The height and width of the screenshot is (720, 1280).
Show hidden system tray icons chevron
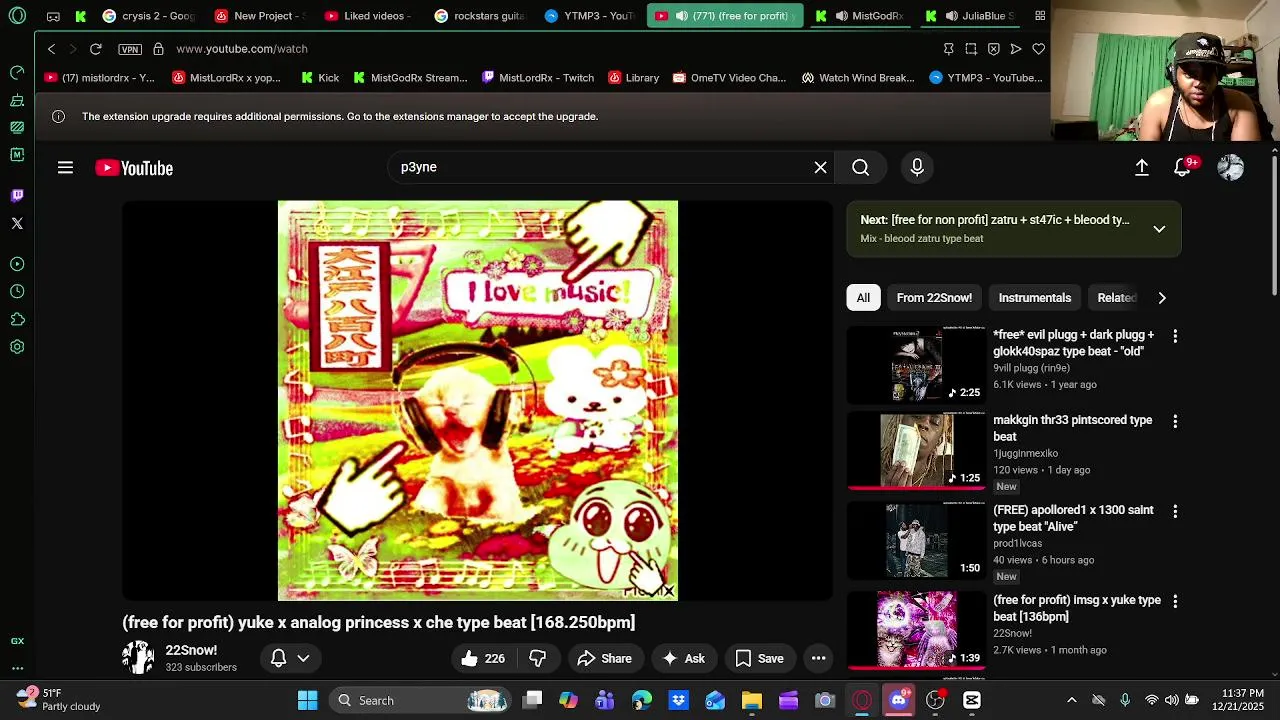[x=1071, y=701]
